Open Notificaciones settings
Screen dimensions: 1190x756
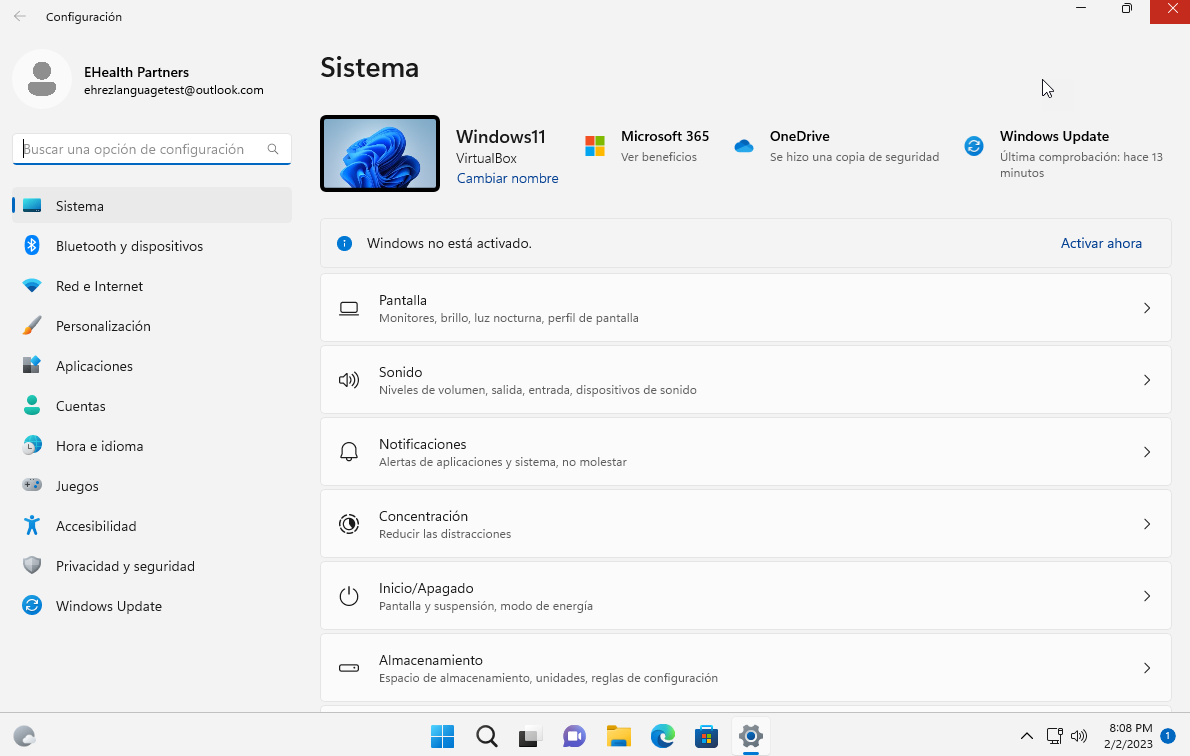745,452
